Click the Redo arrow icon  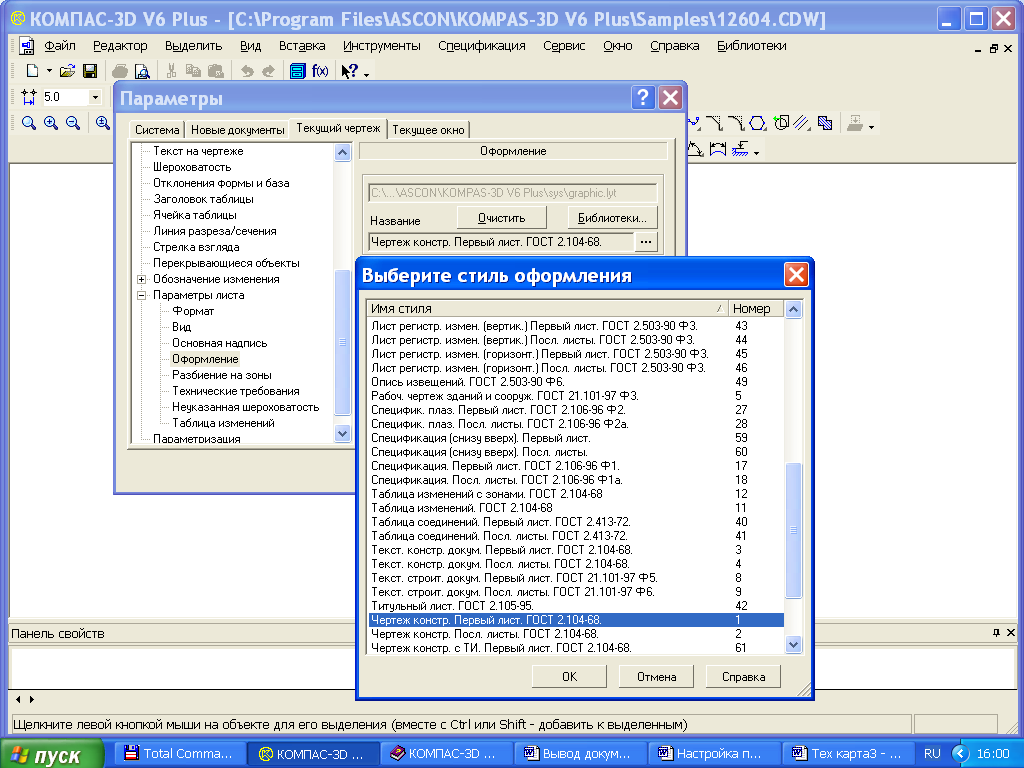tap(268, 71)
